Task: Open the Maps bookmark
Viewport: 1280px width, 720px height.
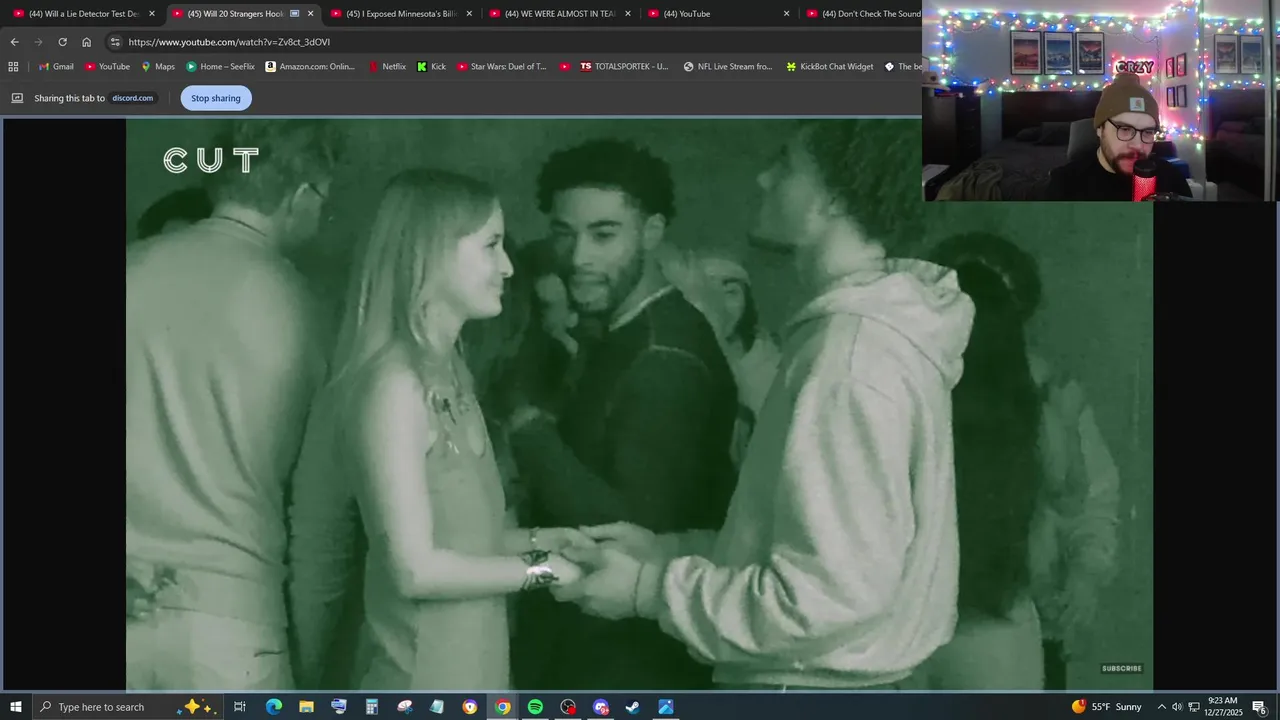Action: coord(158,67)
